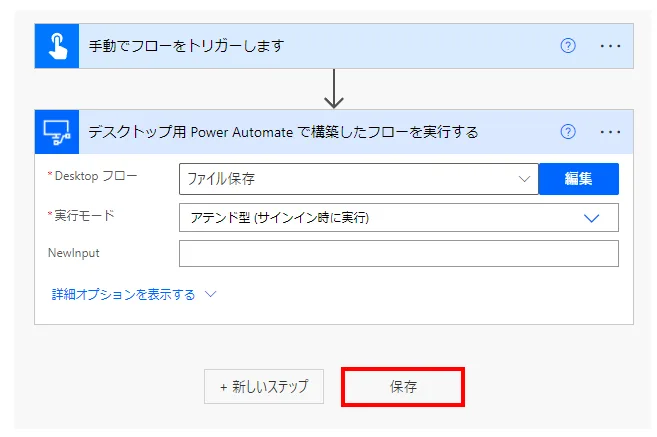Click the blue chevron in the 実行モード field
The image size is (657, 437).
point(591,217)
